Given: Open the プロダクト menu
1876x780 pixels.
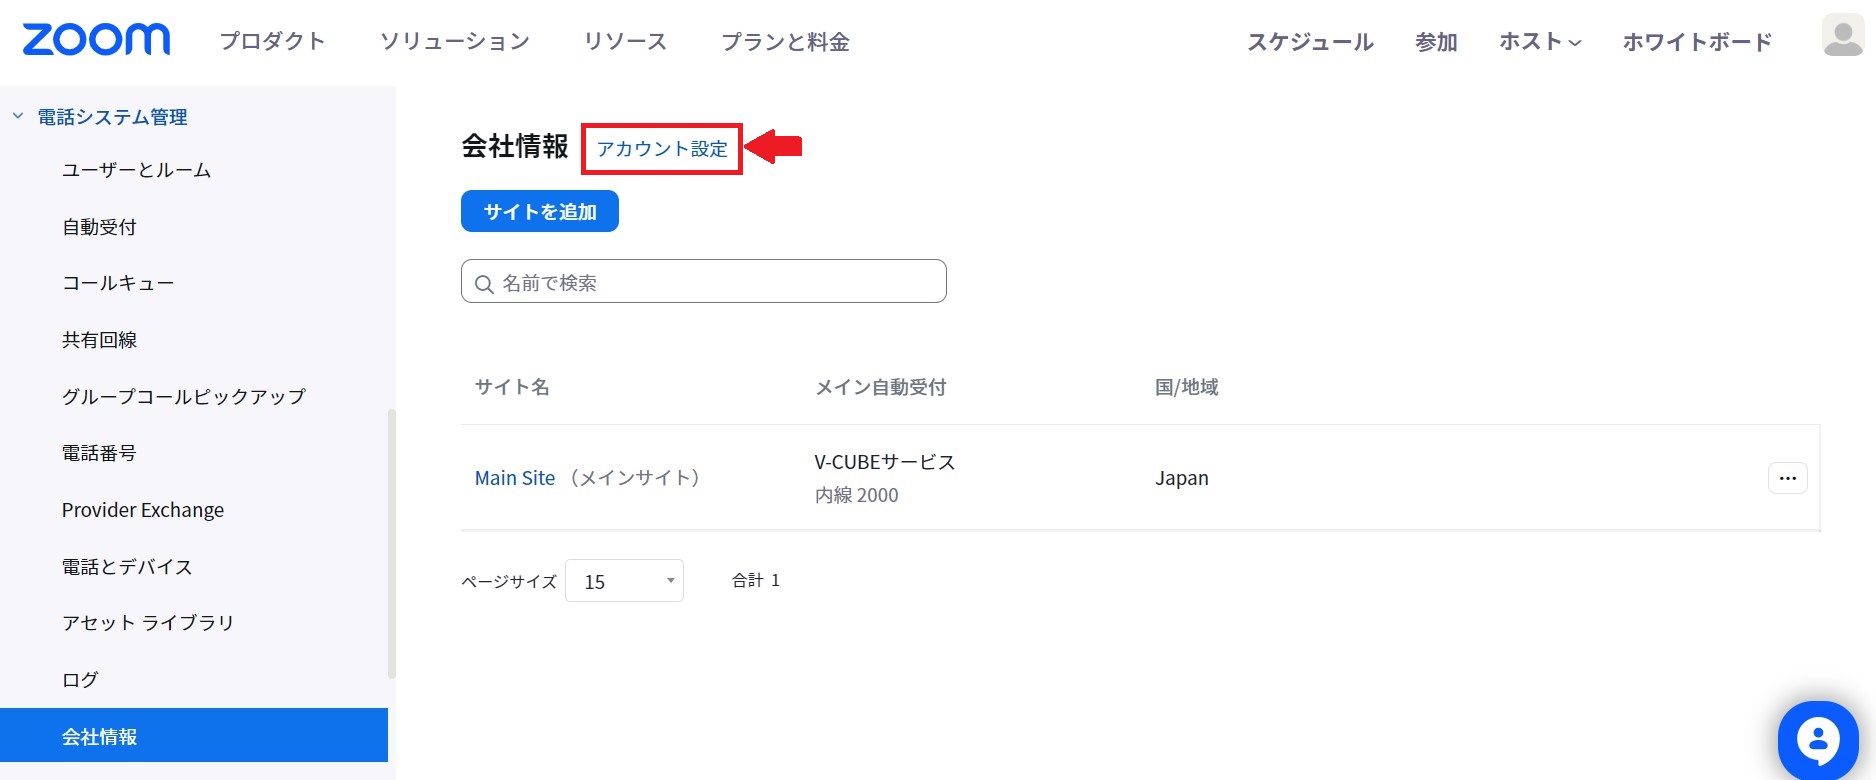Looking at the screenshot, I should [272, 42].
